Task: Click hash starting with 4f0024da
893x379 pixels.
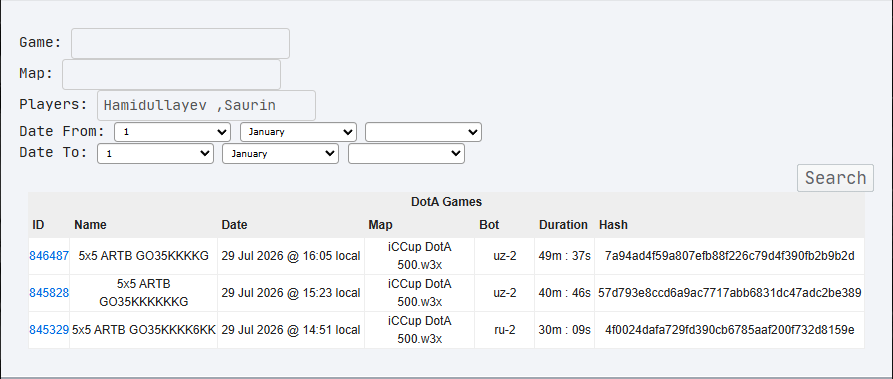Action: pyautogui.click(x=730, y=330)
